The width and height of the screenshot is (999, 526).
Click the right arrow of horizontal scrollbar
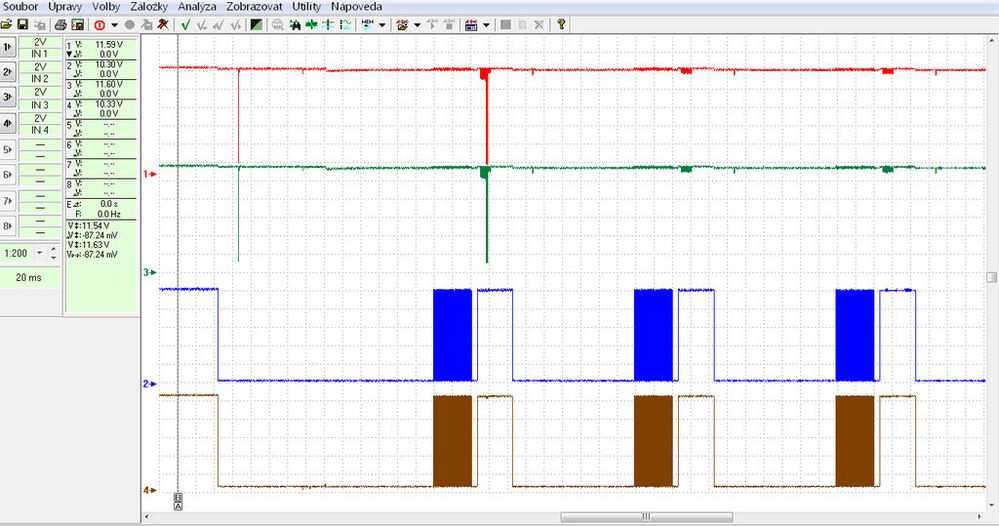click(x=980, y=516)
